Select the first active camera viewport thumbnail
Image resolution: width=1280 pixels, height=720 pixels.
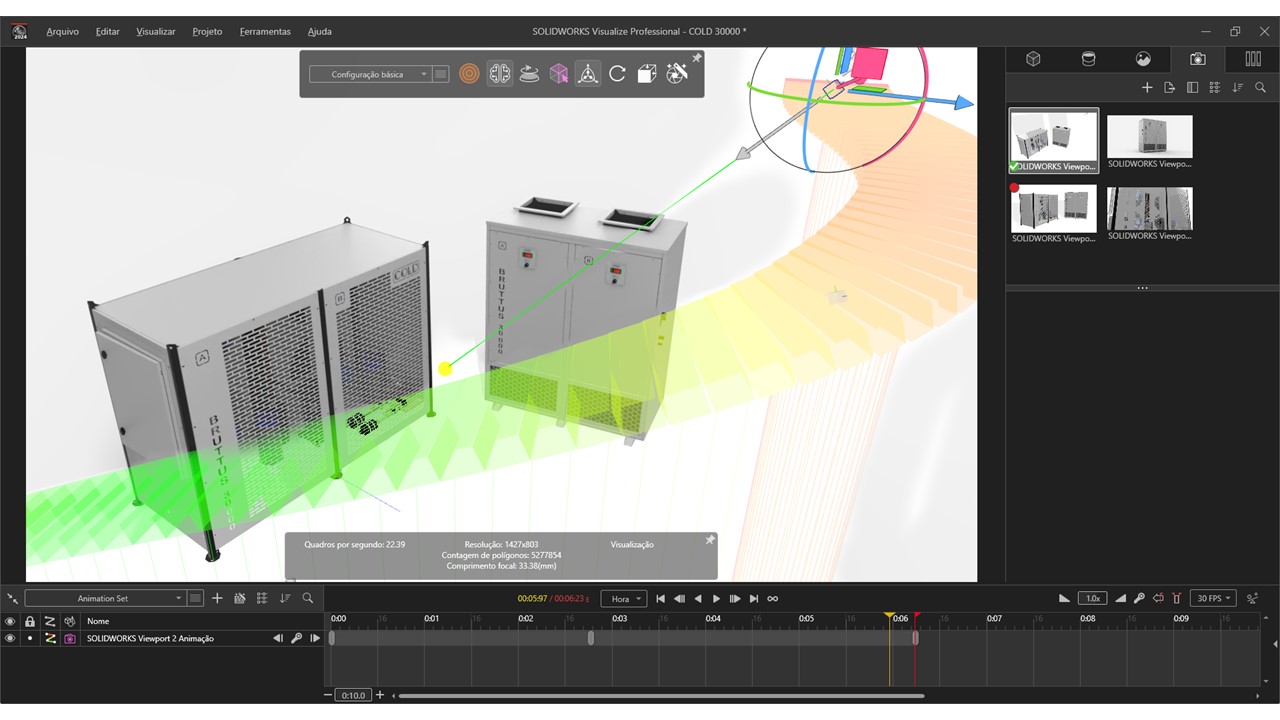point(1054,140)
